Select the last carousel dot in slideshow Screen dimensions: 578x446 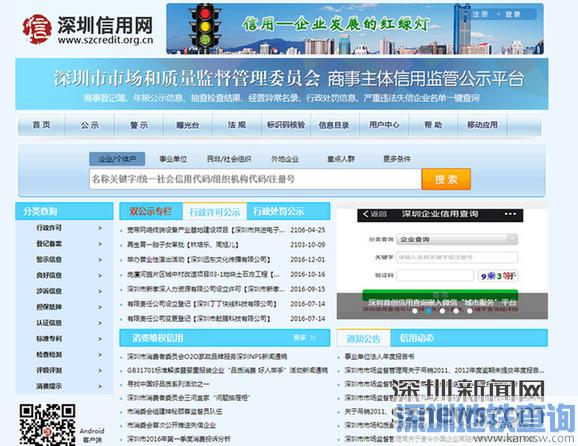470,311
